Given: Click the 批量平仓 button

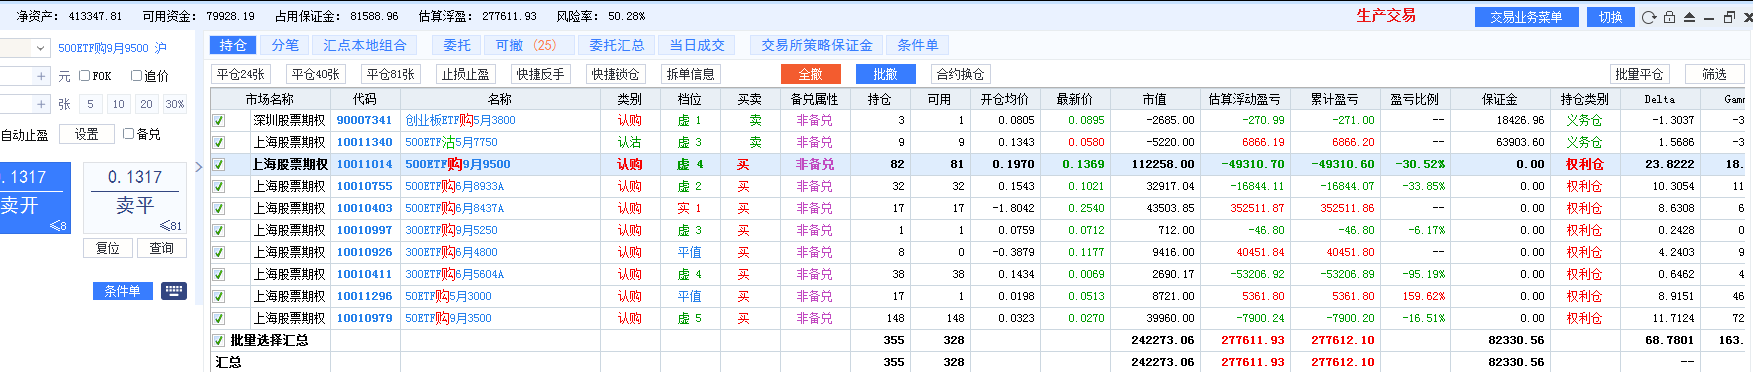Looking at the screenshot, I should 1639,74.
